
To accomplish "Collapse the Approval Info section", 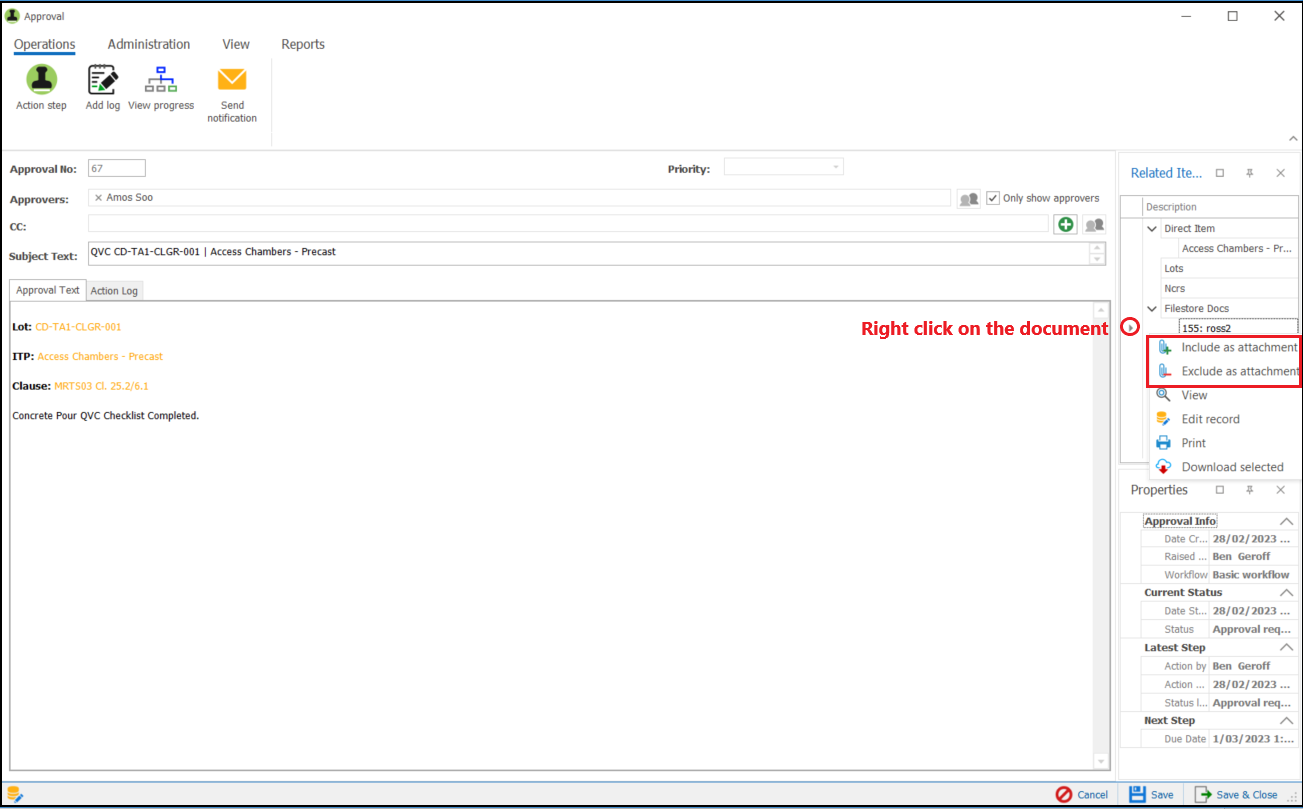I will (1286, 520).
